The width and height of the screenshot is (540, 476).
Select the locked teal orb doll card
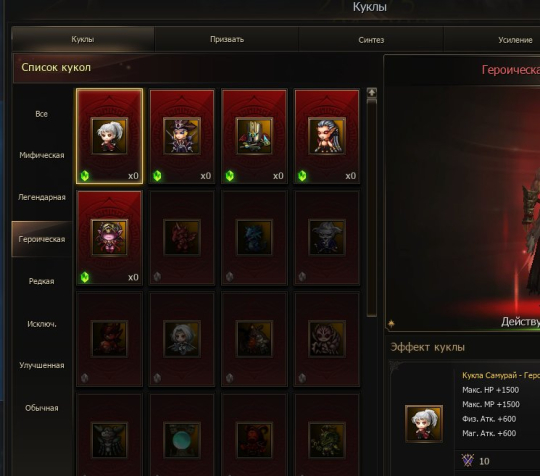tap(182, 435)
